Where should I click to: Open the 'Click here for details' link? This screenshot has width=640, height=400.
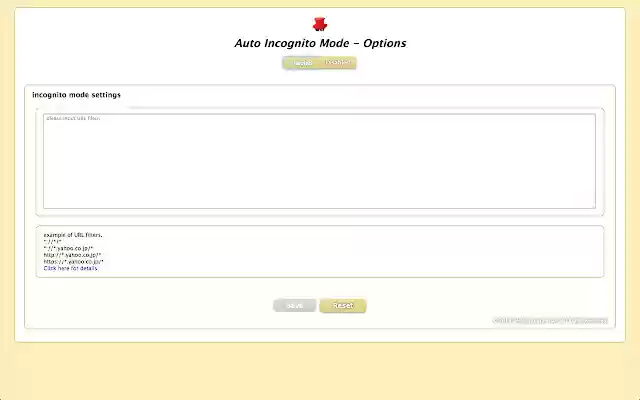70,268
